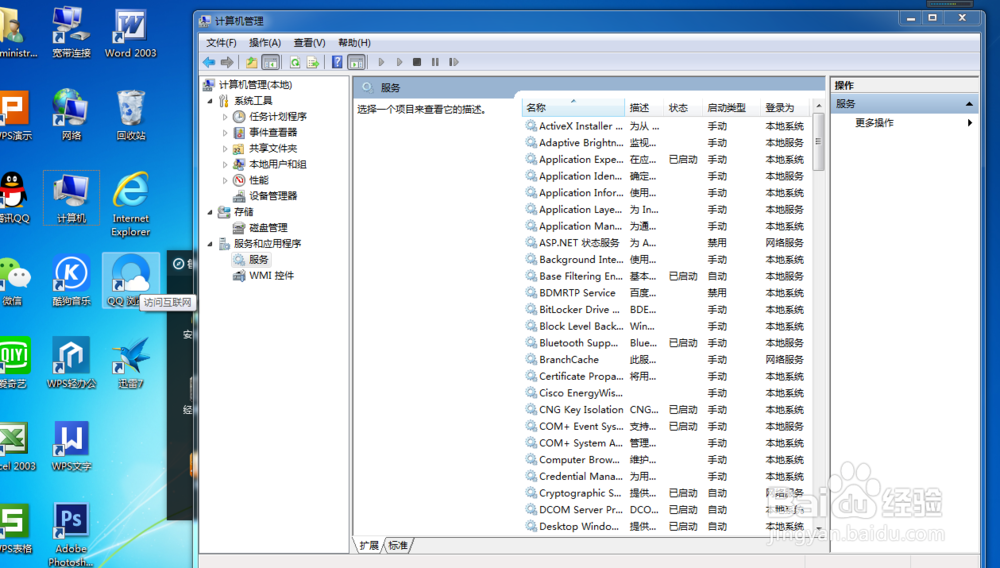Select the QQ browser desktop icon

131,280
